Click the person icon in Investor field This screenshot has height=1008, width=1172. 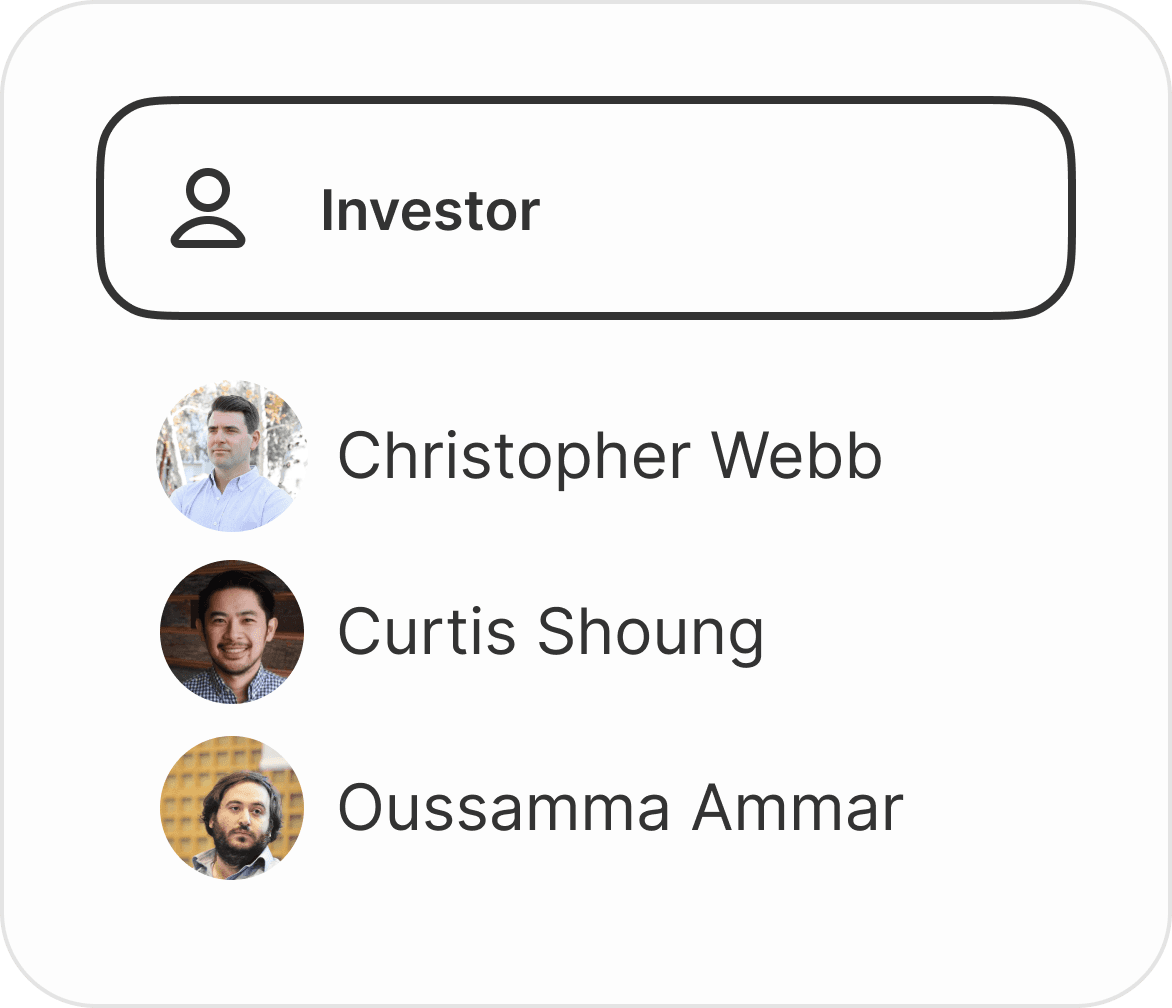coord(208,210)
